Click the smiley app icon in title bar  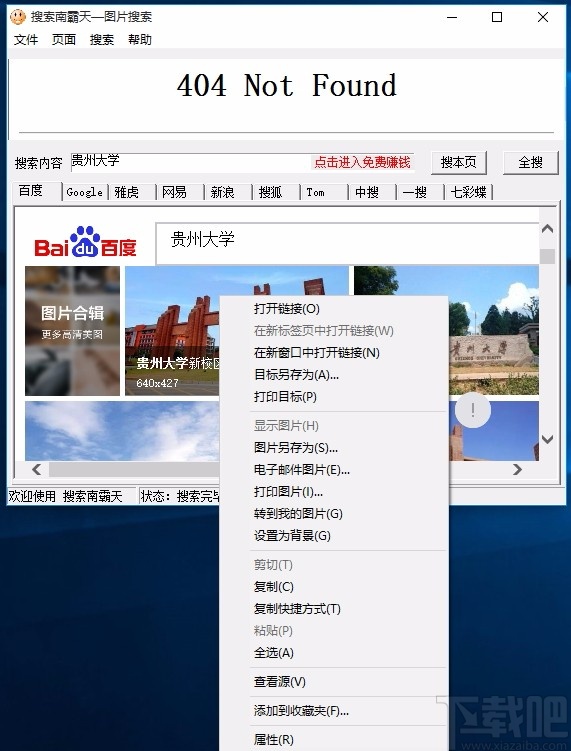tap(18, 17)
